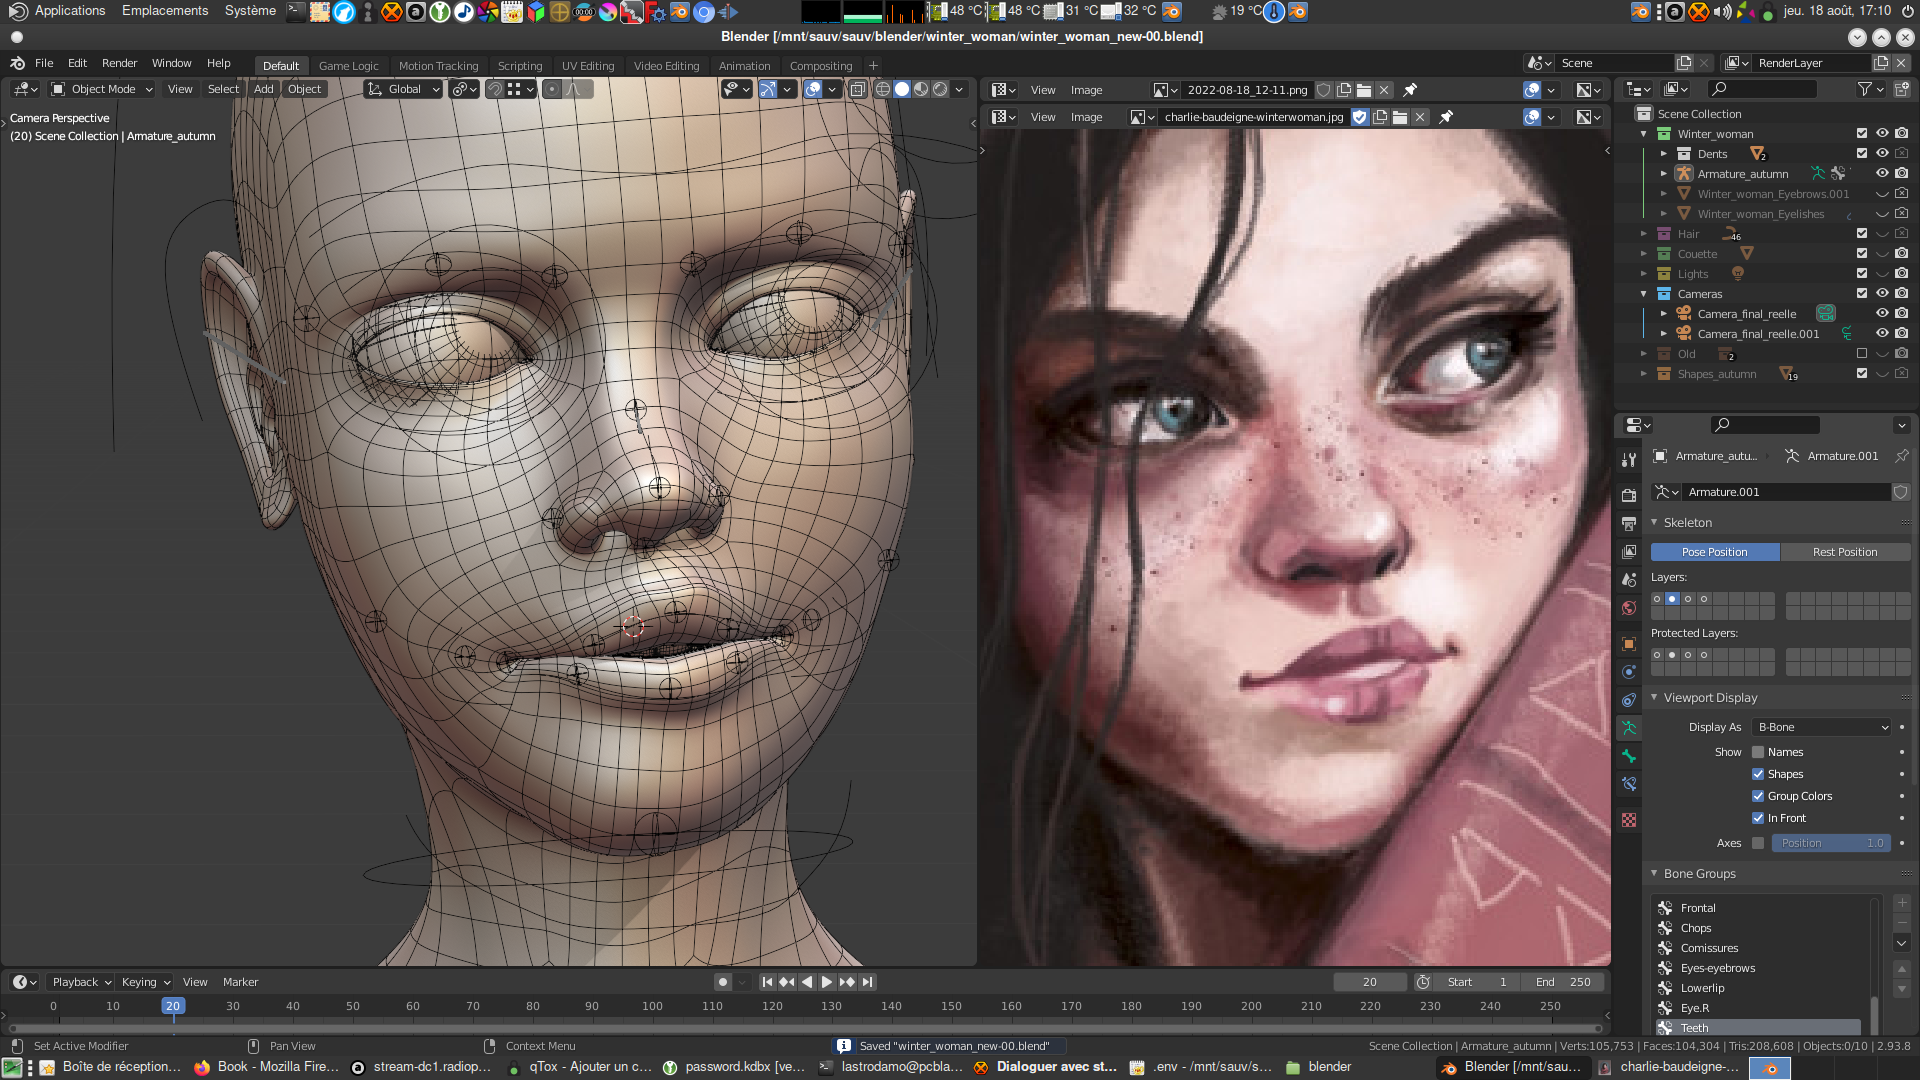The height and width of the screenshot is (1080, 1920).
Task: Click the auto-keying record button
Action: (723, 982)
